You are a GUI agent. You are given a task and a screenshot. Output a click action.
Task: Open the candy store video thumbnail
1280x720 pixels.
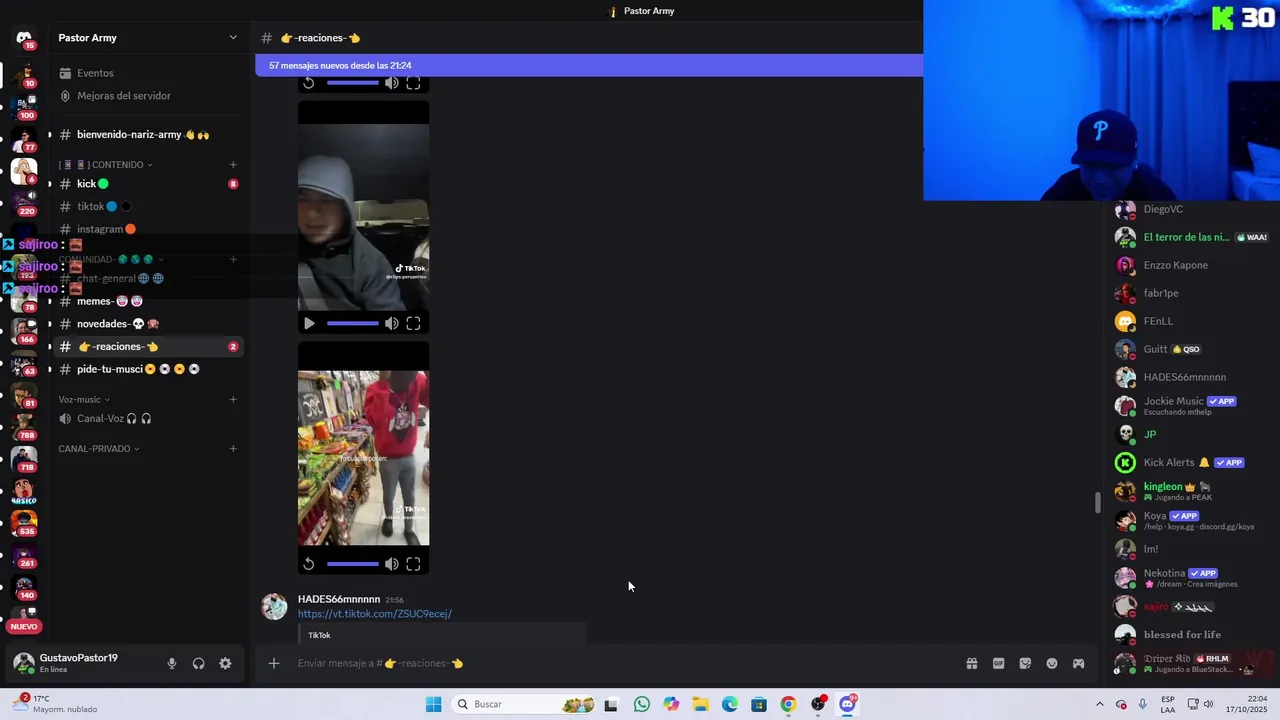[x=363, y=458]
